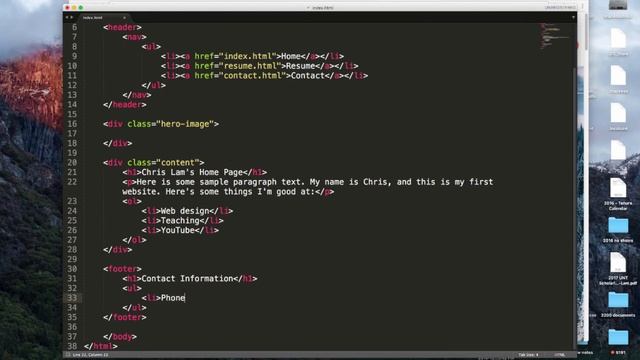The height and width of the screenshot is (360, 640).
Task: Click the "content" class value
Action: point(178,162)
